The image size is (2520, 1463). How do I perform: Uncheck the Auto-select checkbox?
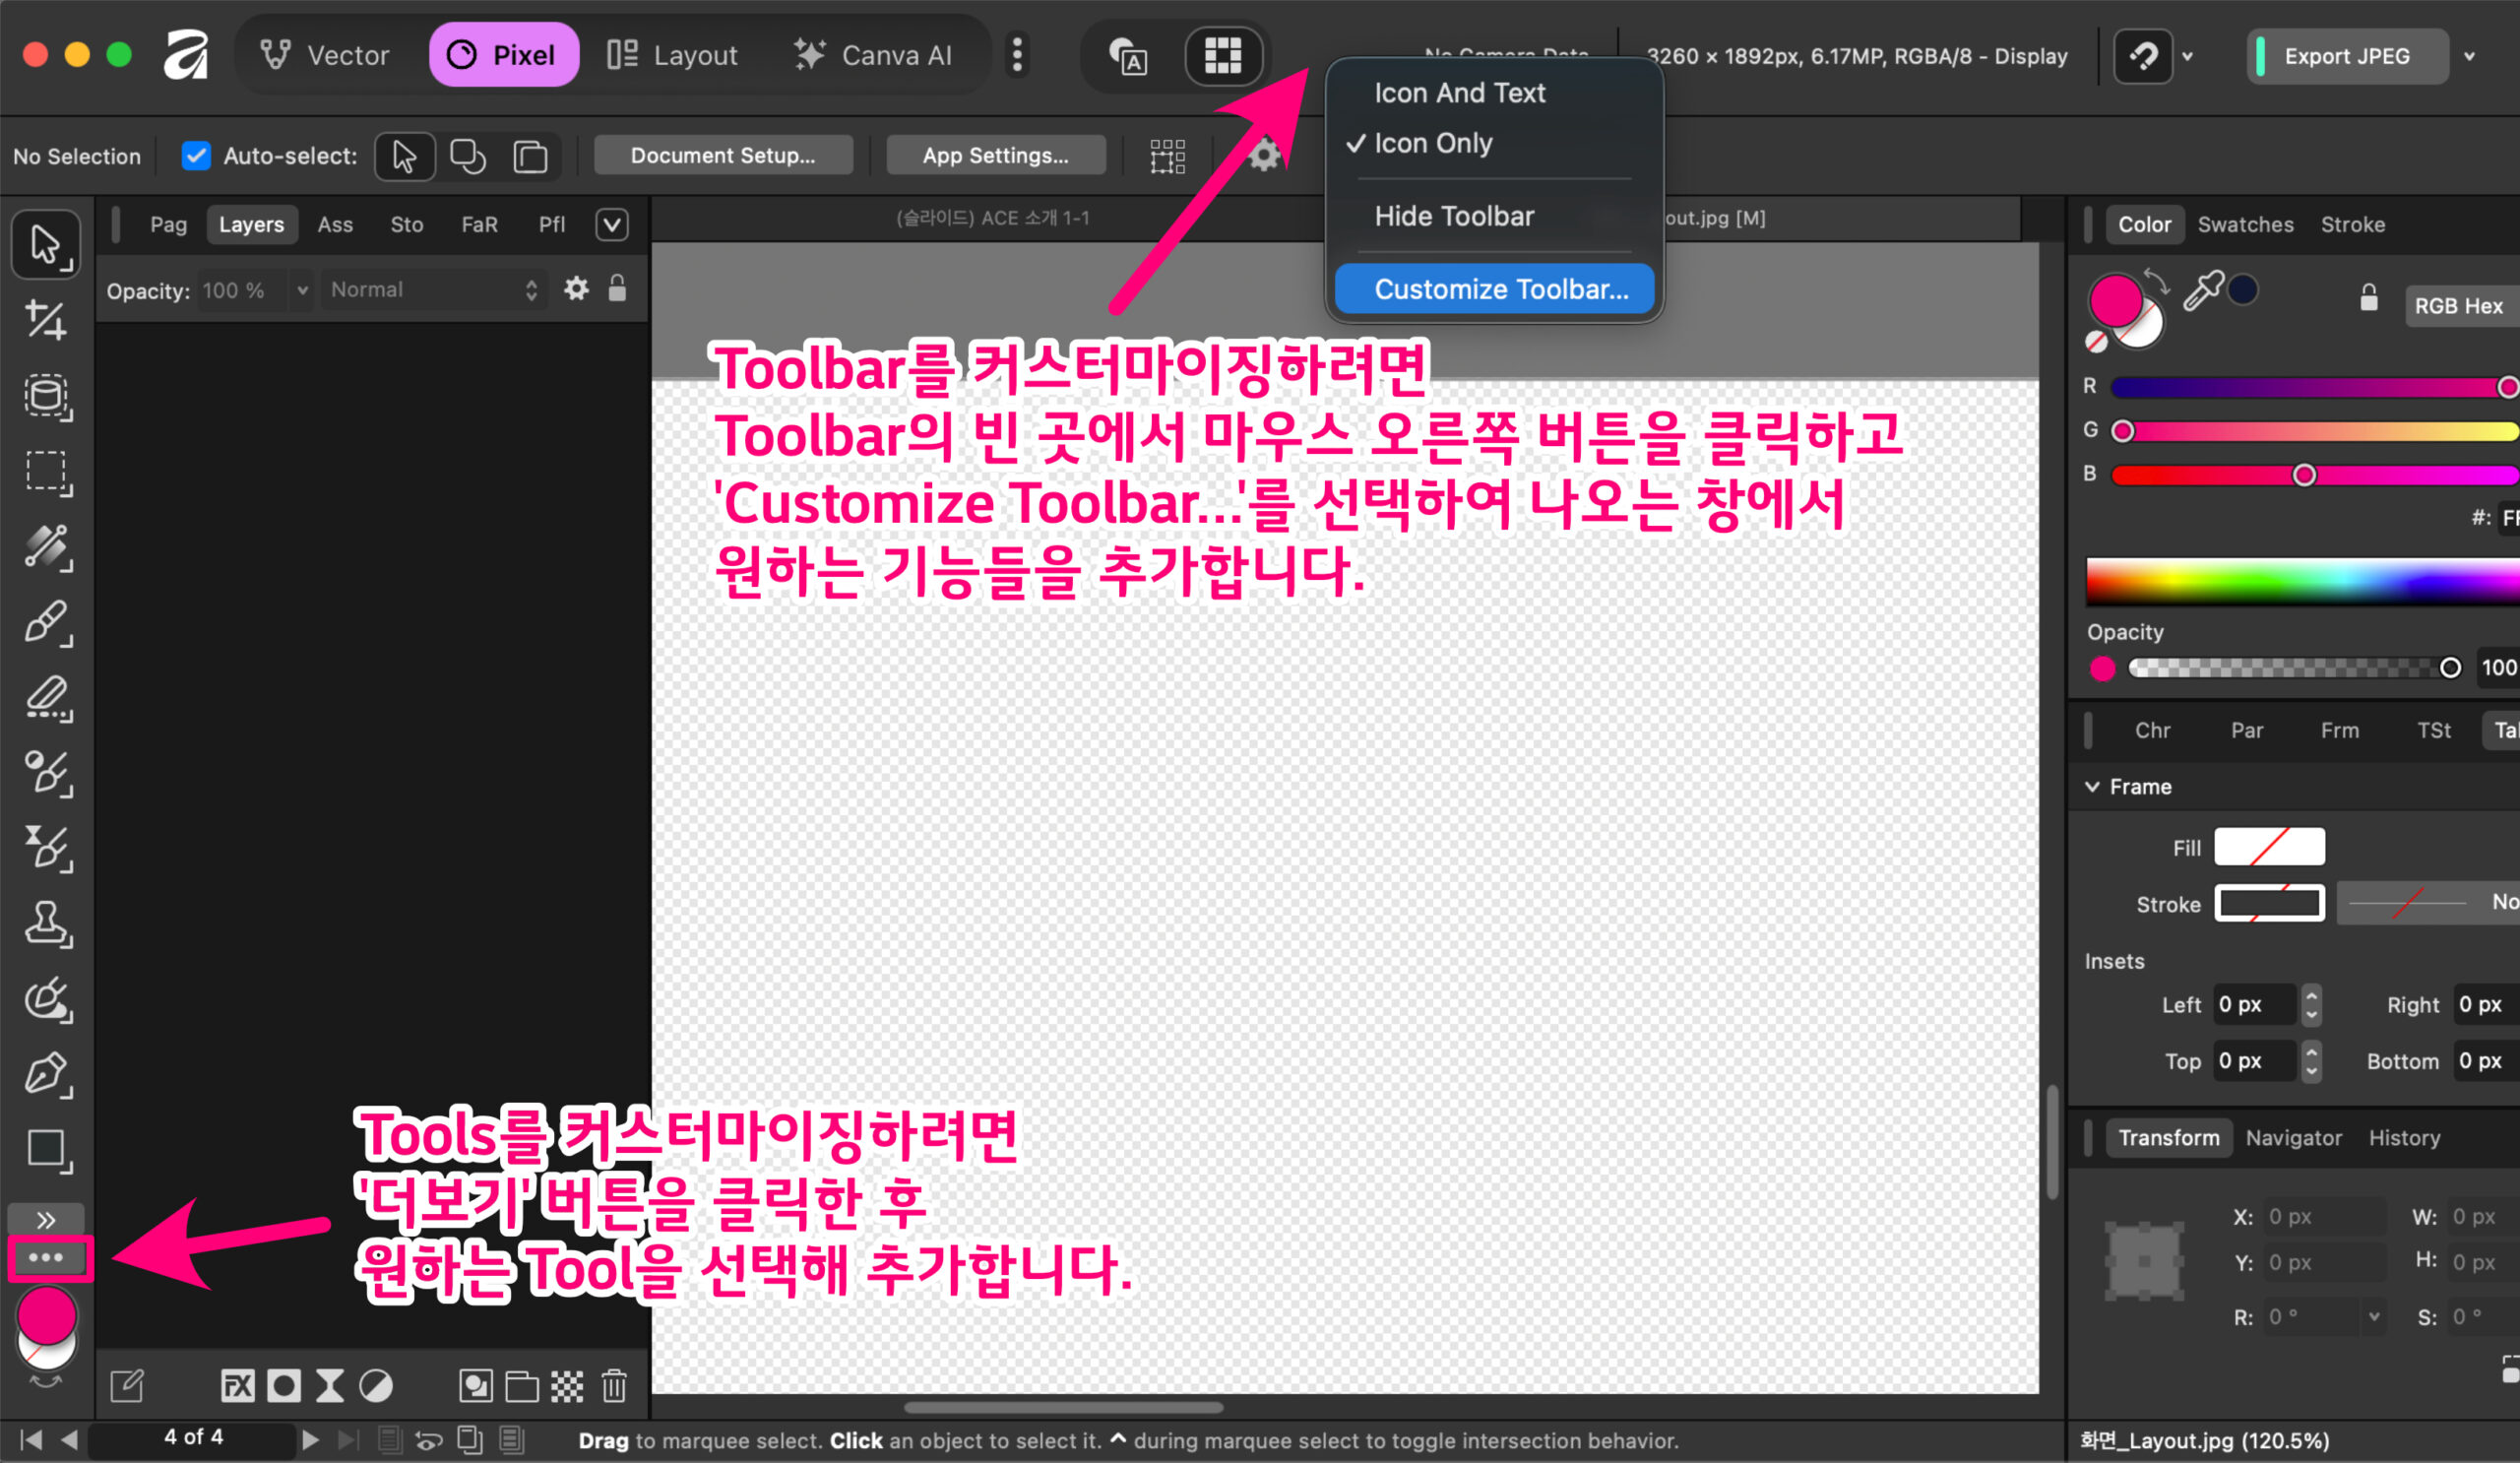click(x=196, y=156)
